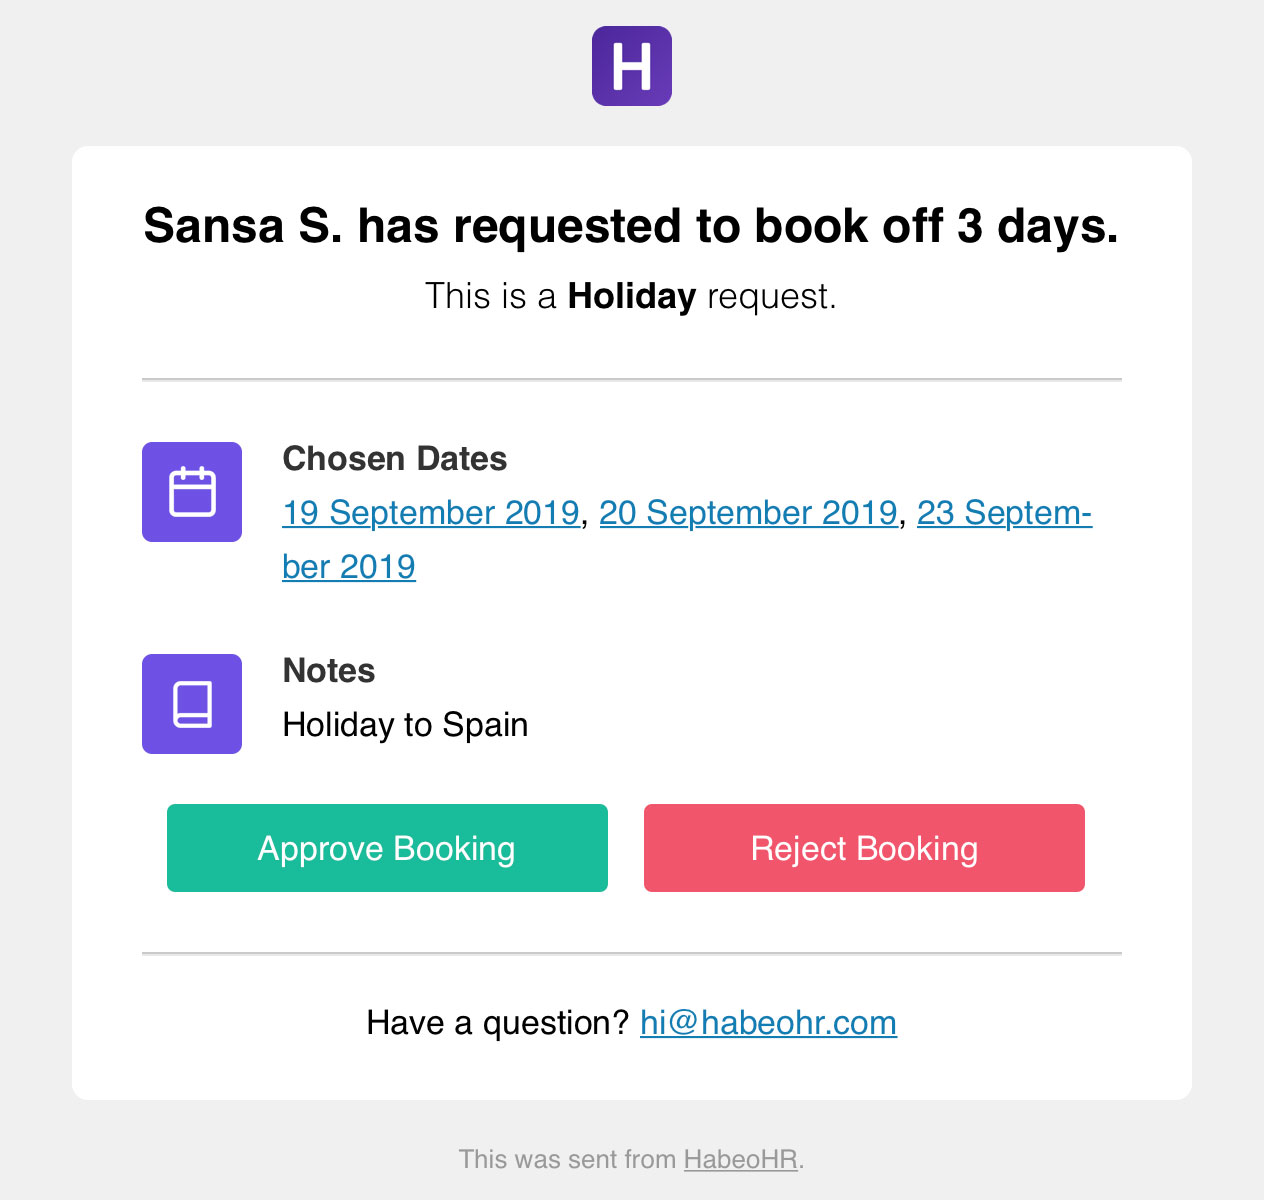Follow the 23 September 2019 date link
Image resolution: width=1264 pixels, height=1200 pixels.
[x=1004, y=513]
